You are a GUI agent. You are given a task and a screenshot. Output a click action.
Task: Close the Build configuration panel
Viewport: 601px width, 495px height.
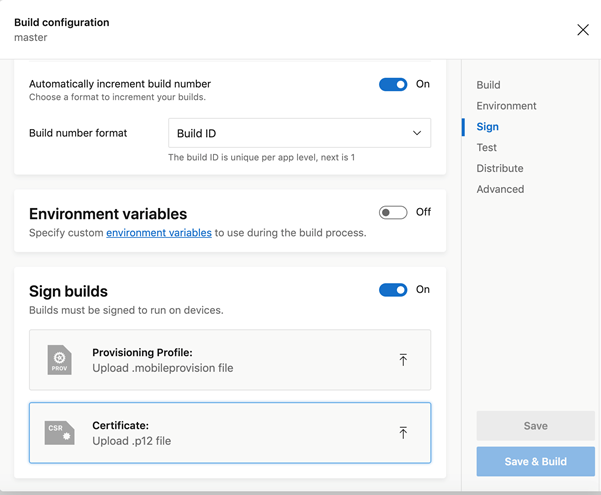click(x=583, y=30)
